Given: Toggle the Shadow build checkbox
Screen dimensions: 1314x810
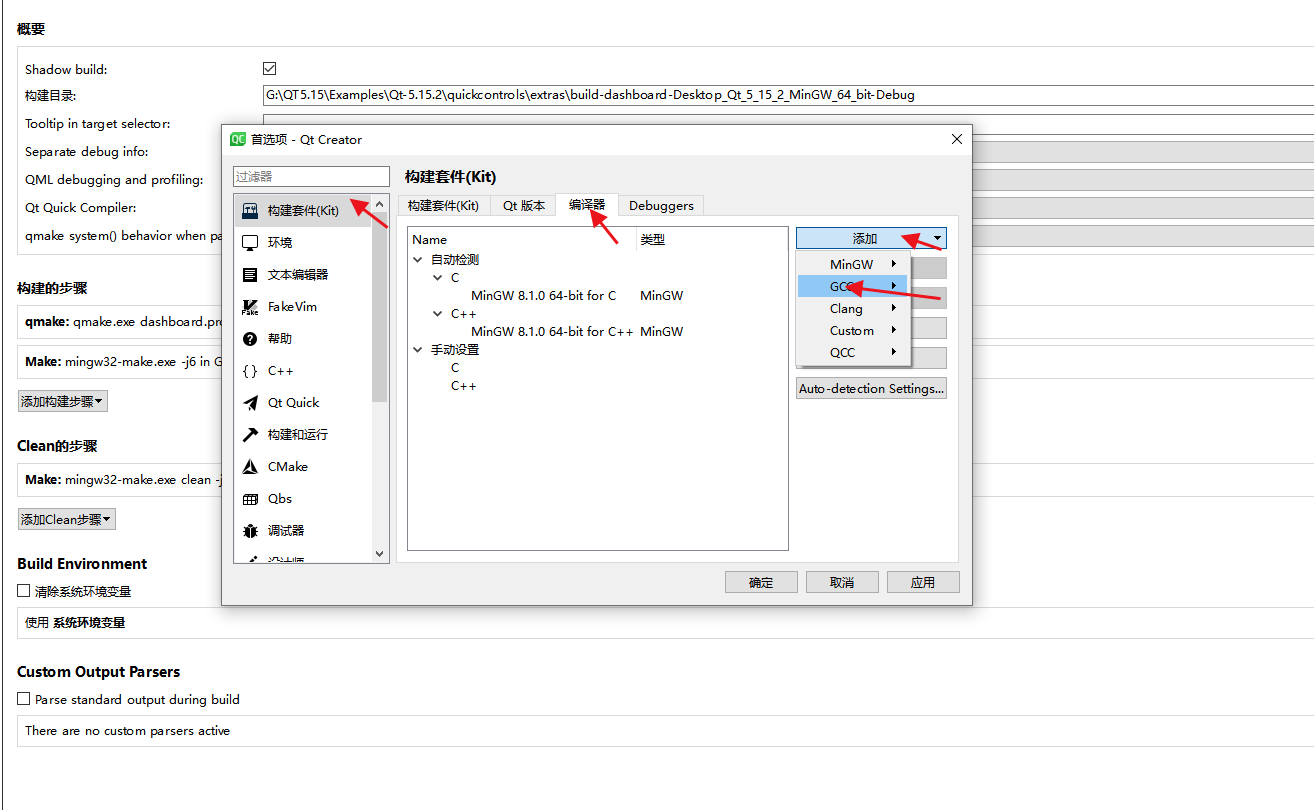Looking at the screenshot, I should pyautogui.click(x=269, y=69).
